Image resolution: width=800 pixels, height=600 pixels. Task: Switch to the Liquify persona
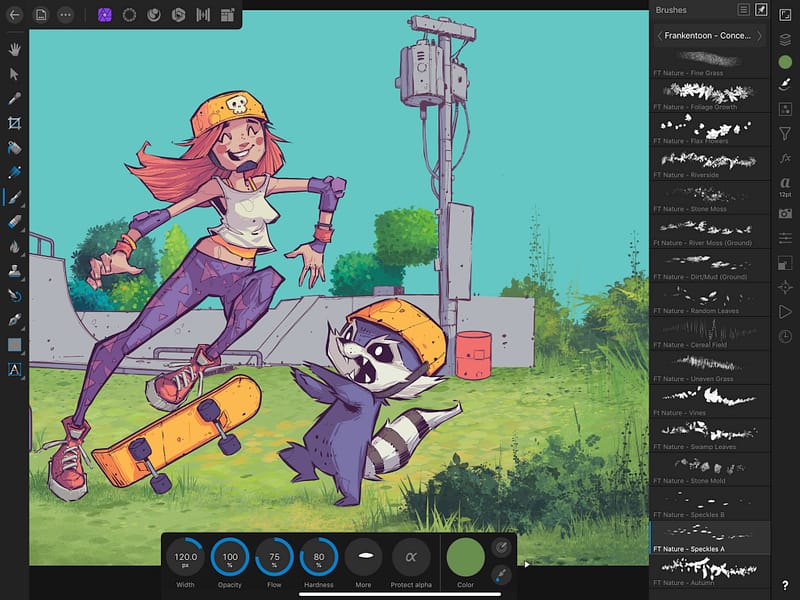[154, 15]
